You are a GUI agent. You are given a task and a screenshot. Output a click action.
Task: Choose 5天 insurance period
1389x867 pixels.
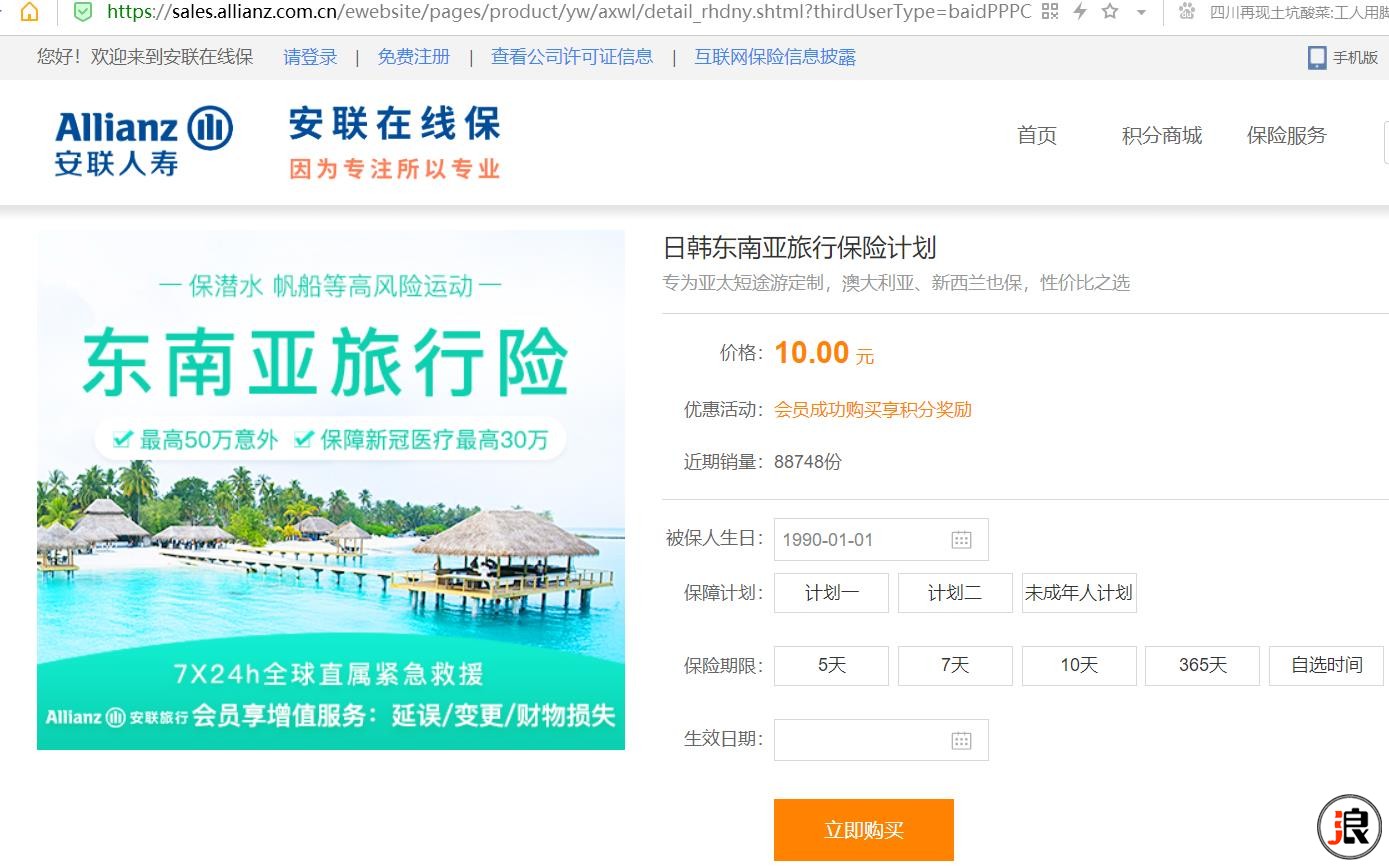pyautogui.click(x=831, y=665)
